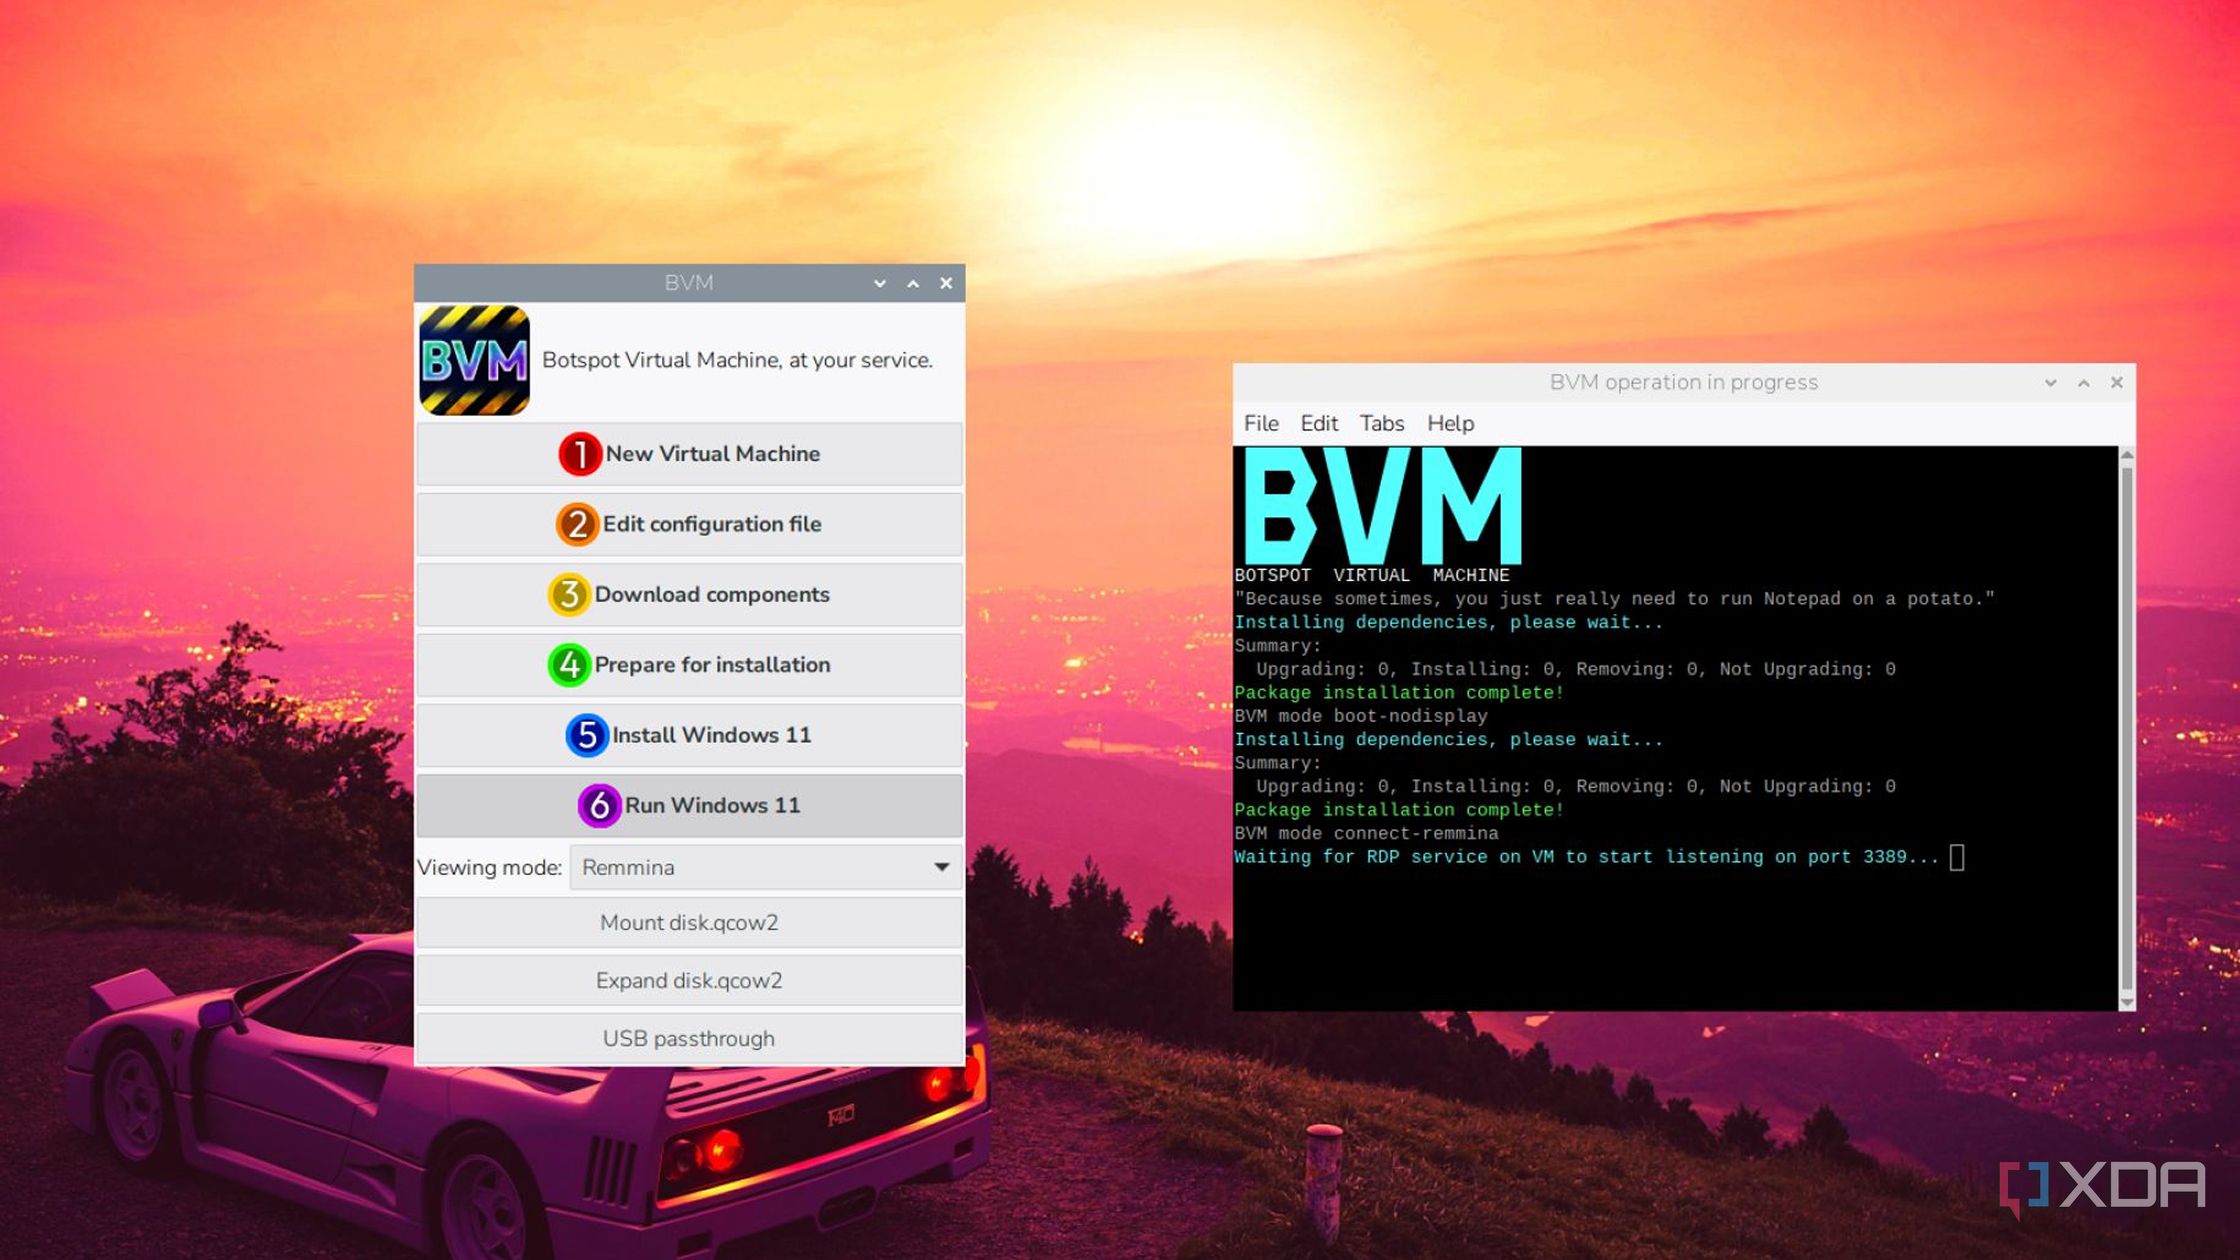This screenshot has height=1260, width=2240.
Task: Minimize the BVM window
Action: coord(880,283)
